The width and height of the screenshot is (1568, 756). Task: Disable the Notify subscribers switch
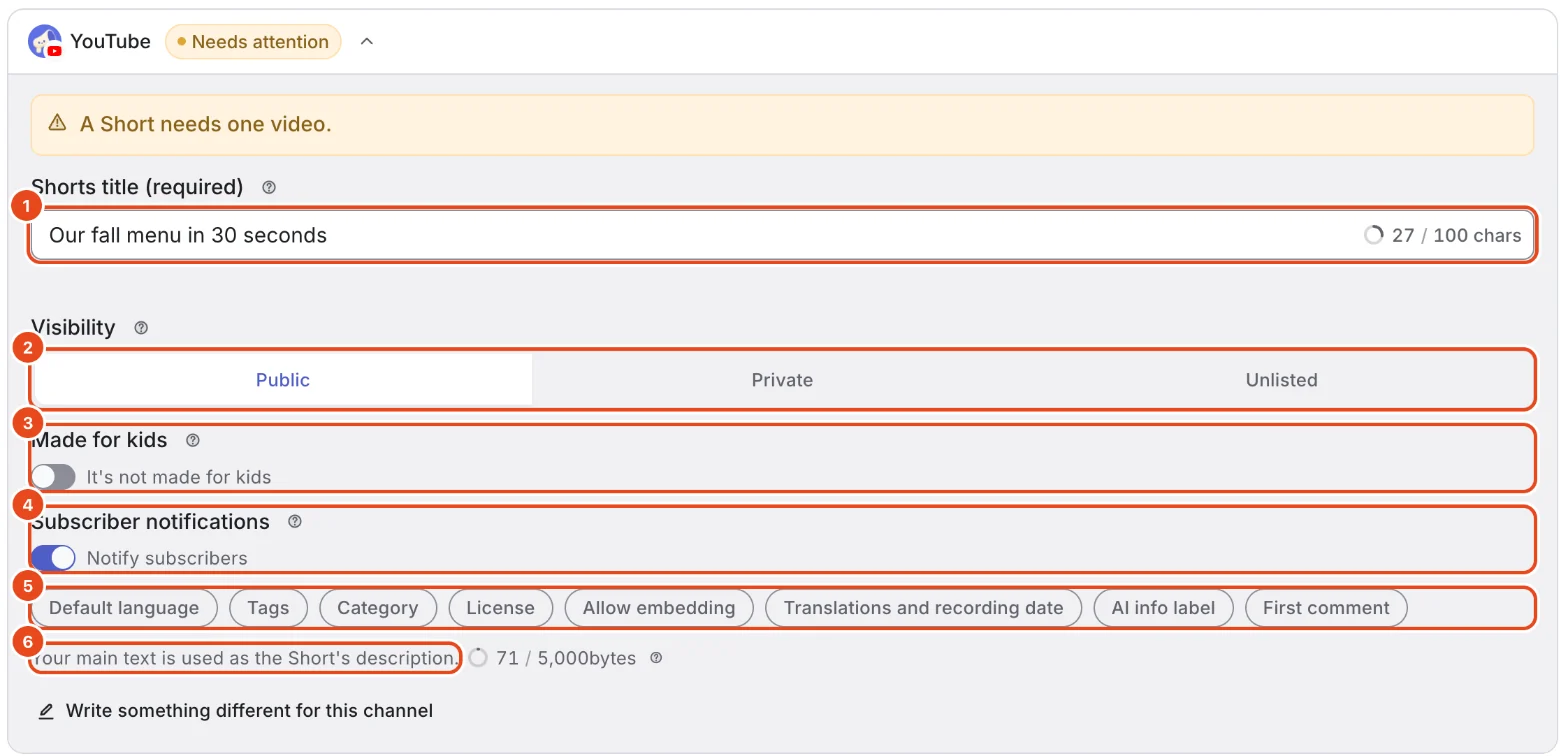click(53, 558)
